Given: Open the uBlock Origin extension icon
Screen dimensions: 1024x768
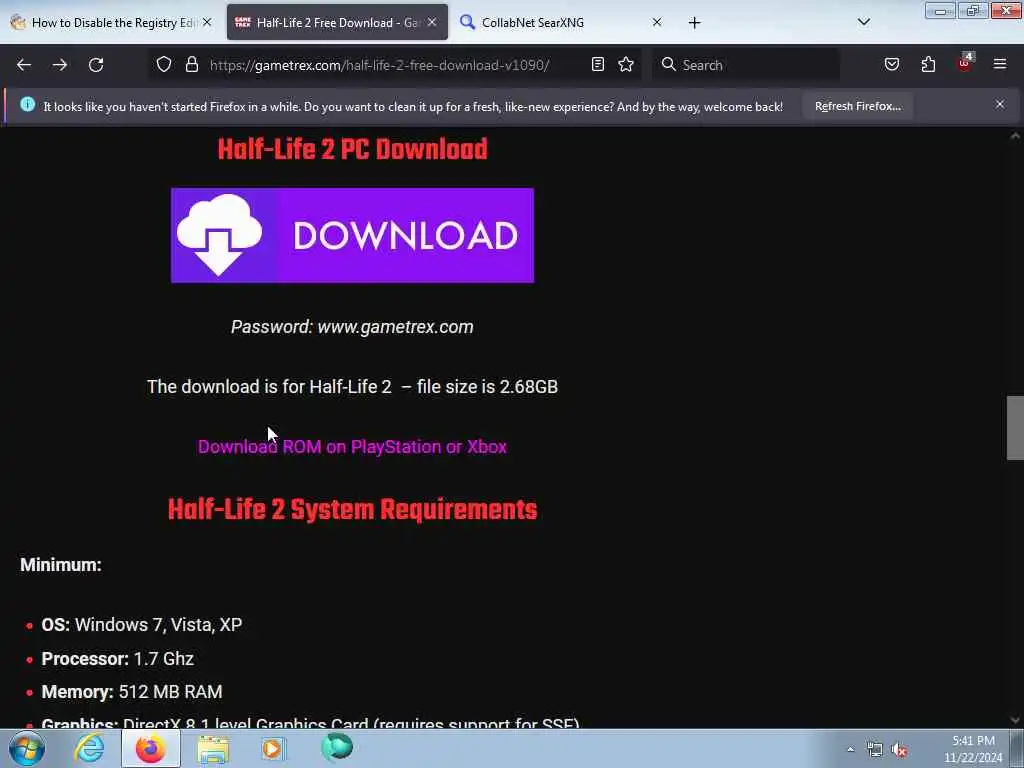Looking at the screenshot, I should [x=965, y=63].
